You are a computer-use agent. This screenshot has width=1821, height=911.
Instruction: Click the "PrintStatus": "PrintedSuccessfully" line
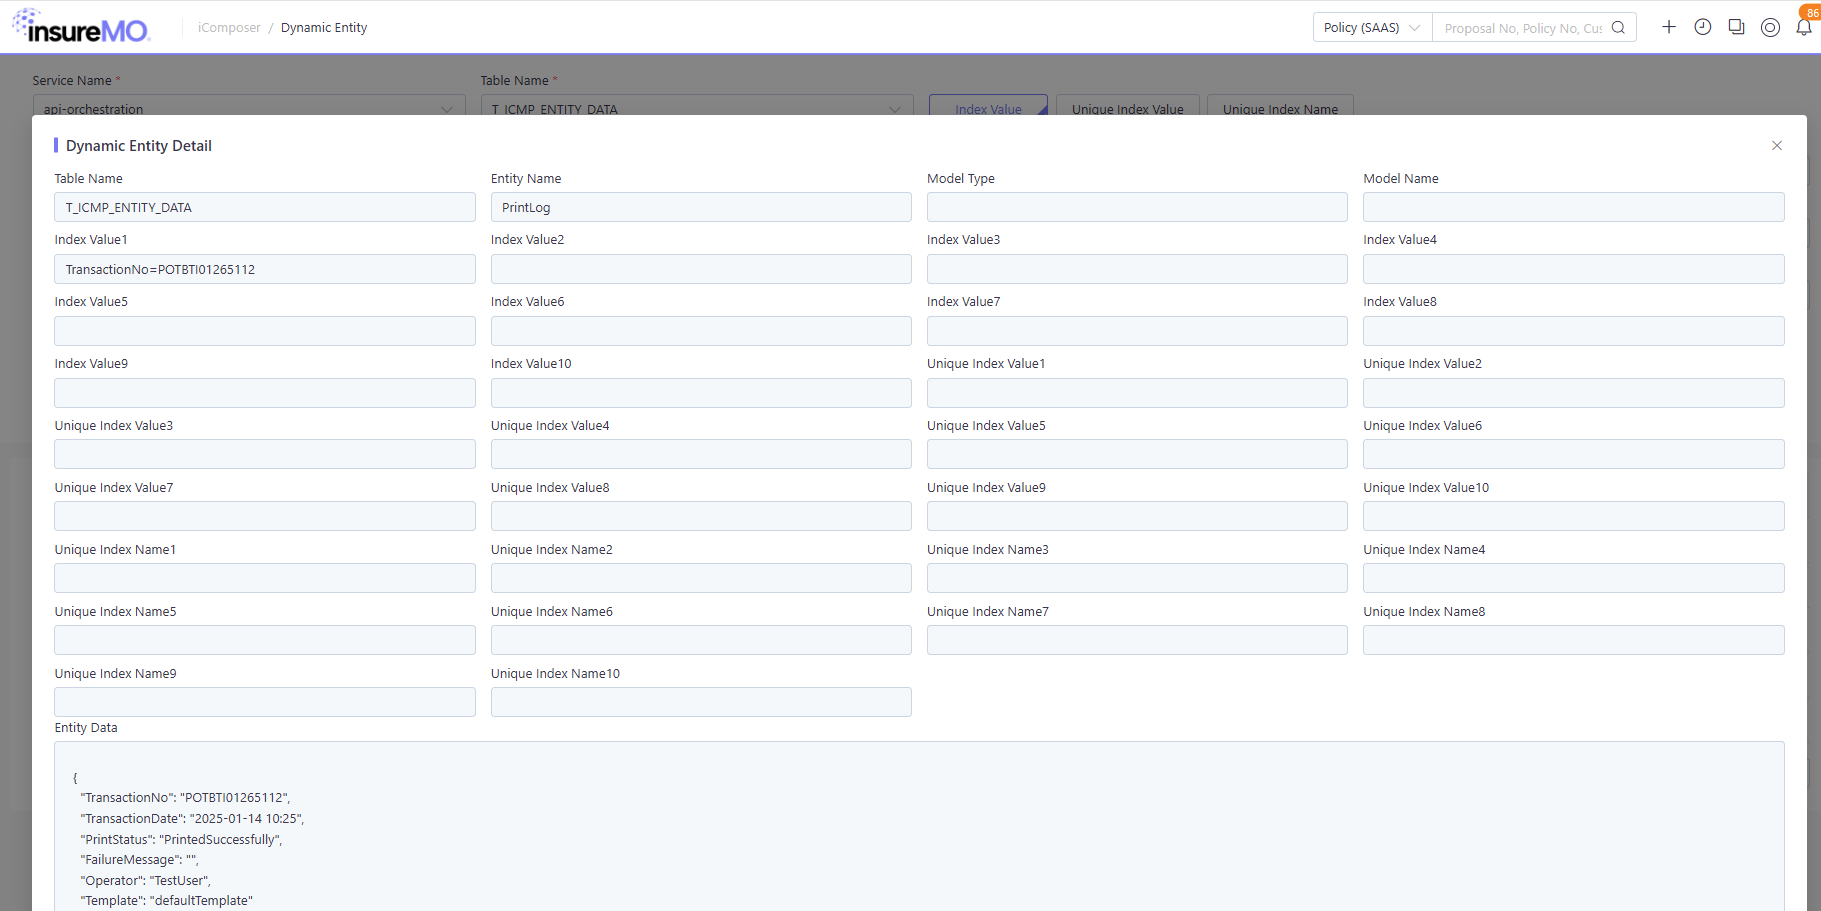181,839
